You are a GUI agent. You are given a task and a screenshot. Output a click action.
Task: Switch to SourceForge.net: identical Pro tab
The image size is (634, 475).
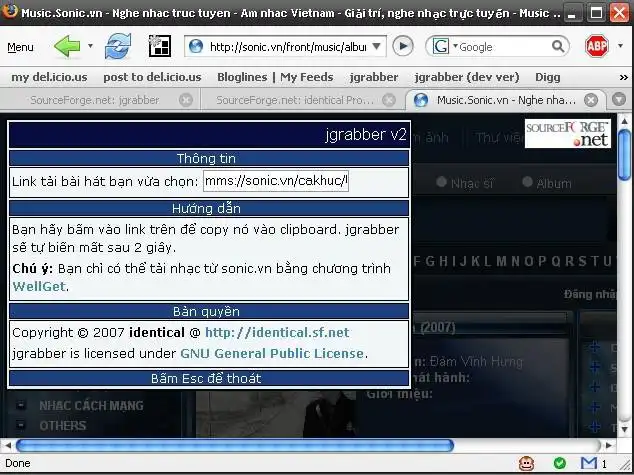click(295, 100)
